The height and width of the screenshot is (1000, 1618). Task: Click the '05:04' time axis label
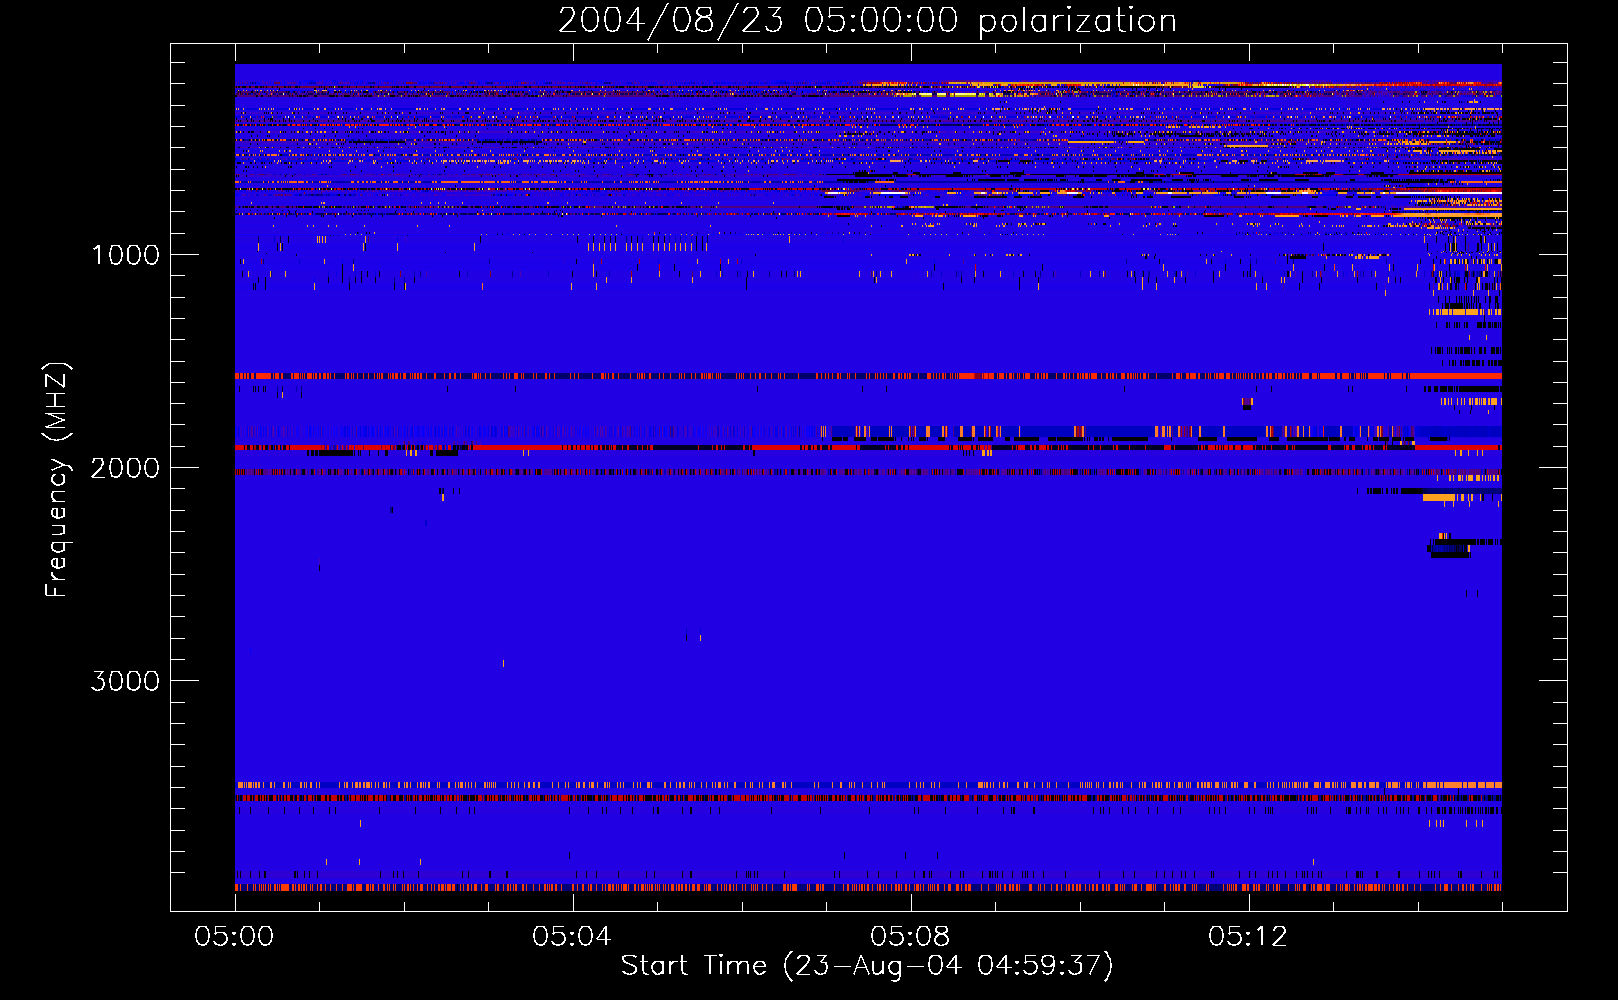click(572, 937)
